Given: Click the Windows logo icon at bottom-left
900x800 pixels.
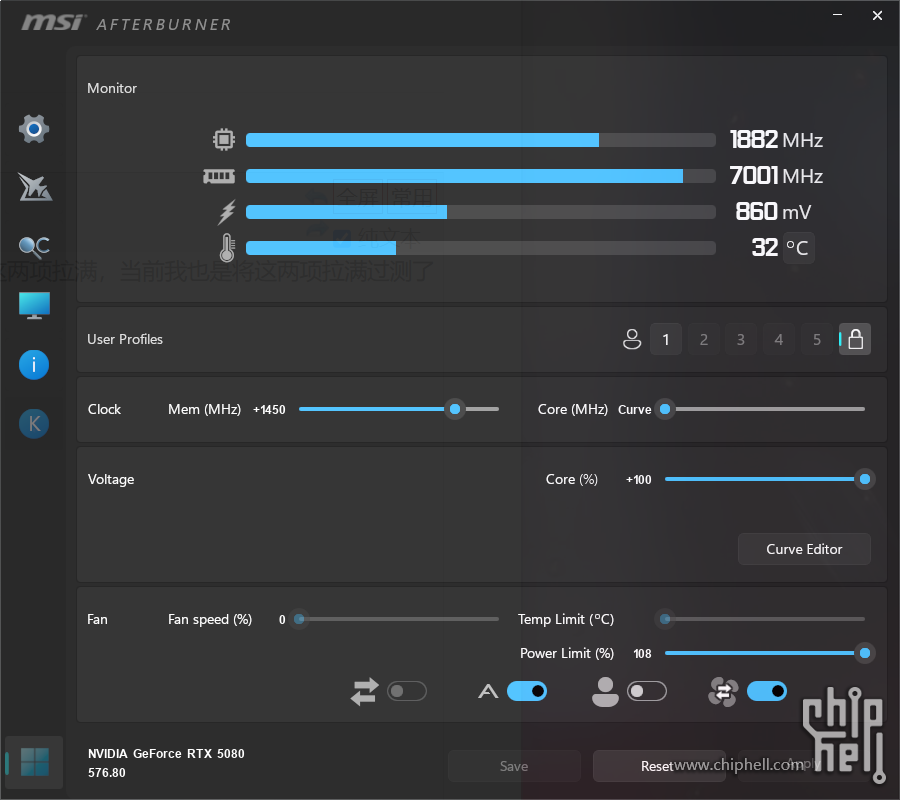Looking at the screenshot, I should [x=34, y=762].
